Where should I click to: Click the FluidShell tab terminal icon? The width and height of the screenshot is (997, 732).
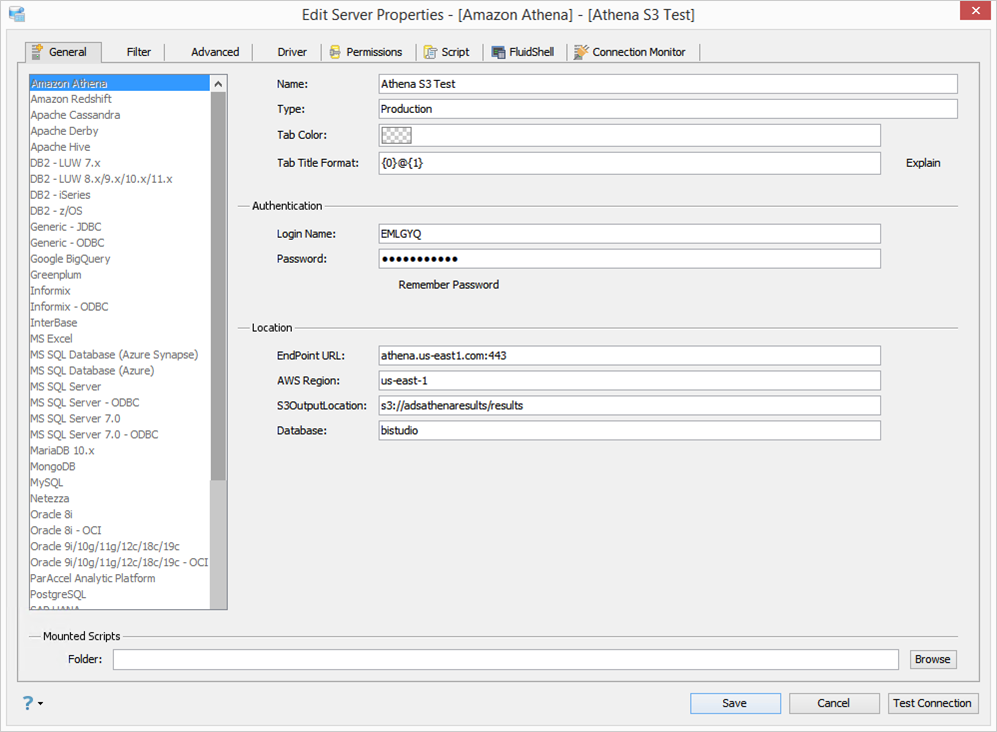pos(498,52)
